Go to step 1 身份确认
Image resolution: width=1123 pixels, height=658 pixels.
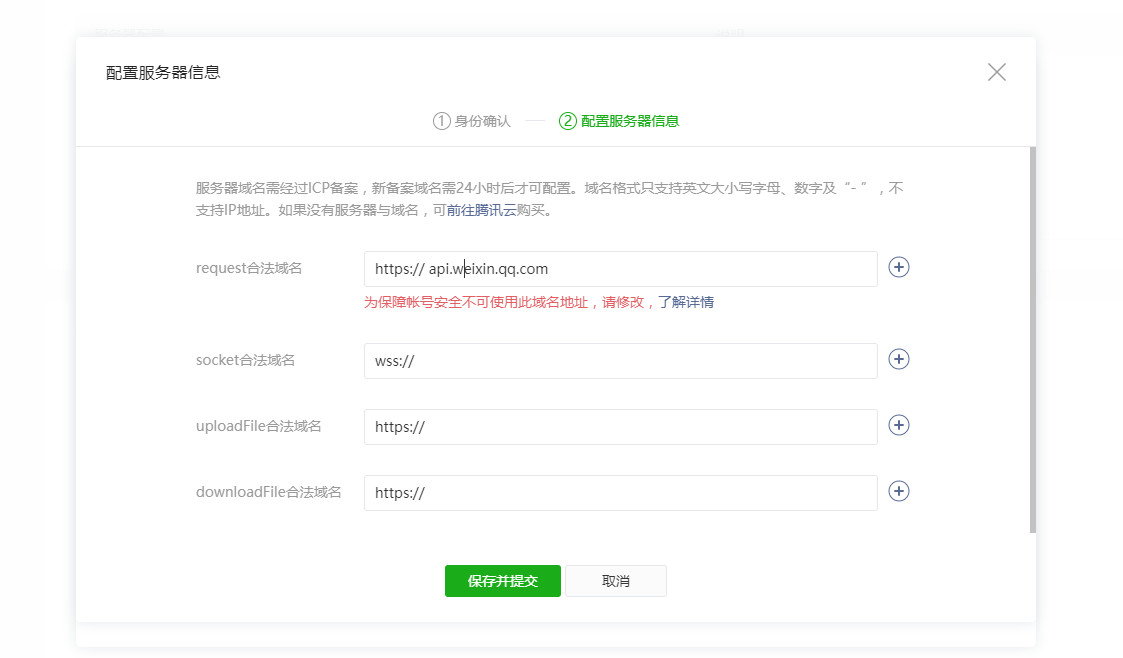click(472, 121)
